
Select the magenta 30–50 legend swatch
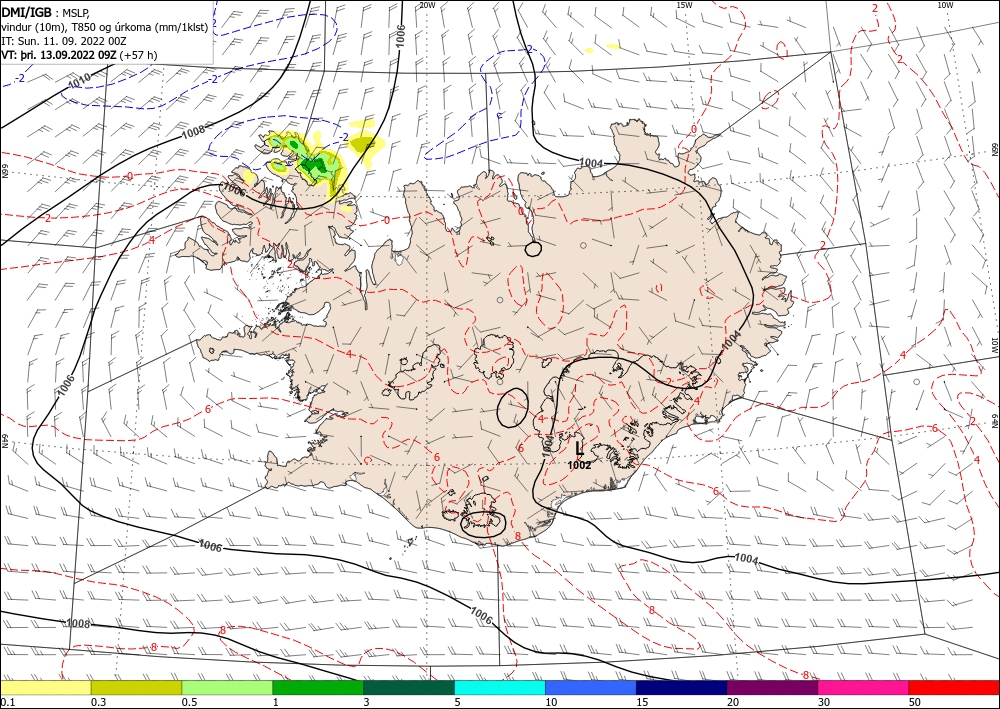pyautogui.click(x=863, y=687)
